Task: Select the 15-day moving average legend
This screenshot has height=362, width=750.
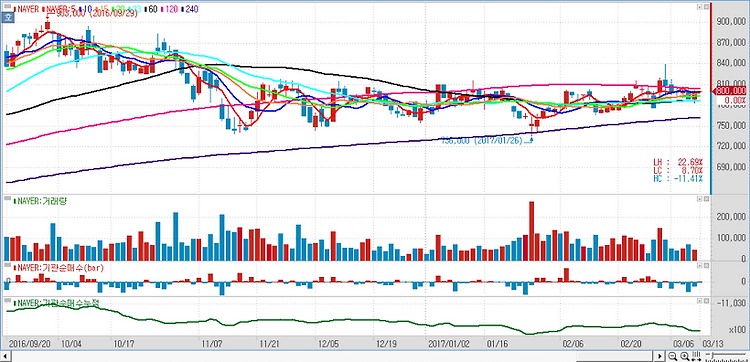Action: (101, 9)
